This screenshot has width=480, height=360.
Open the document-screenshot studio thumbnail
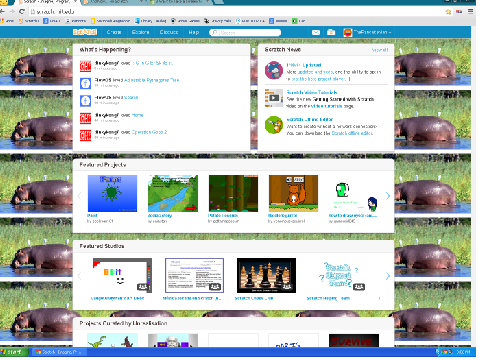pos(194,275)
